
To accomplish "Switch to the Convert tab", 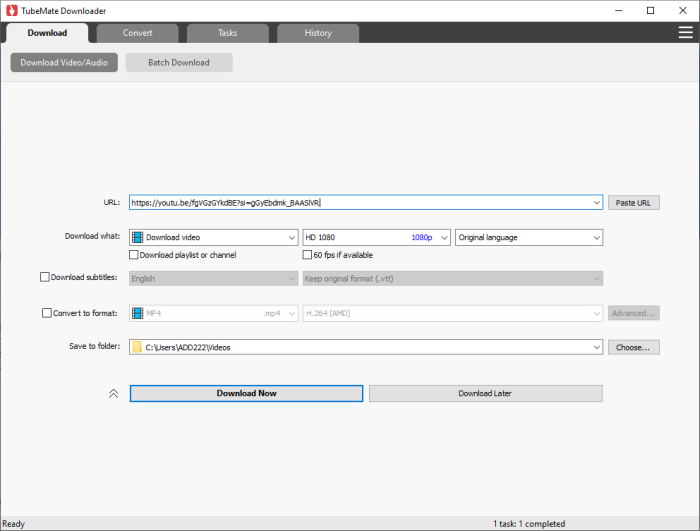I will click(138, 33).
